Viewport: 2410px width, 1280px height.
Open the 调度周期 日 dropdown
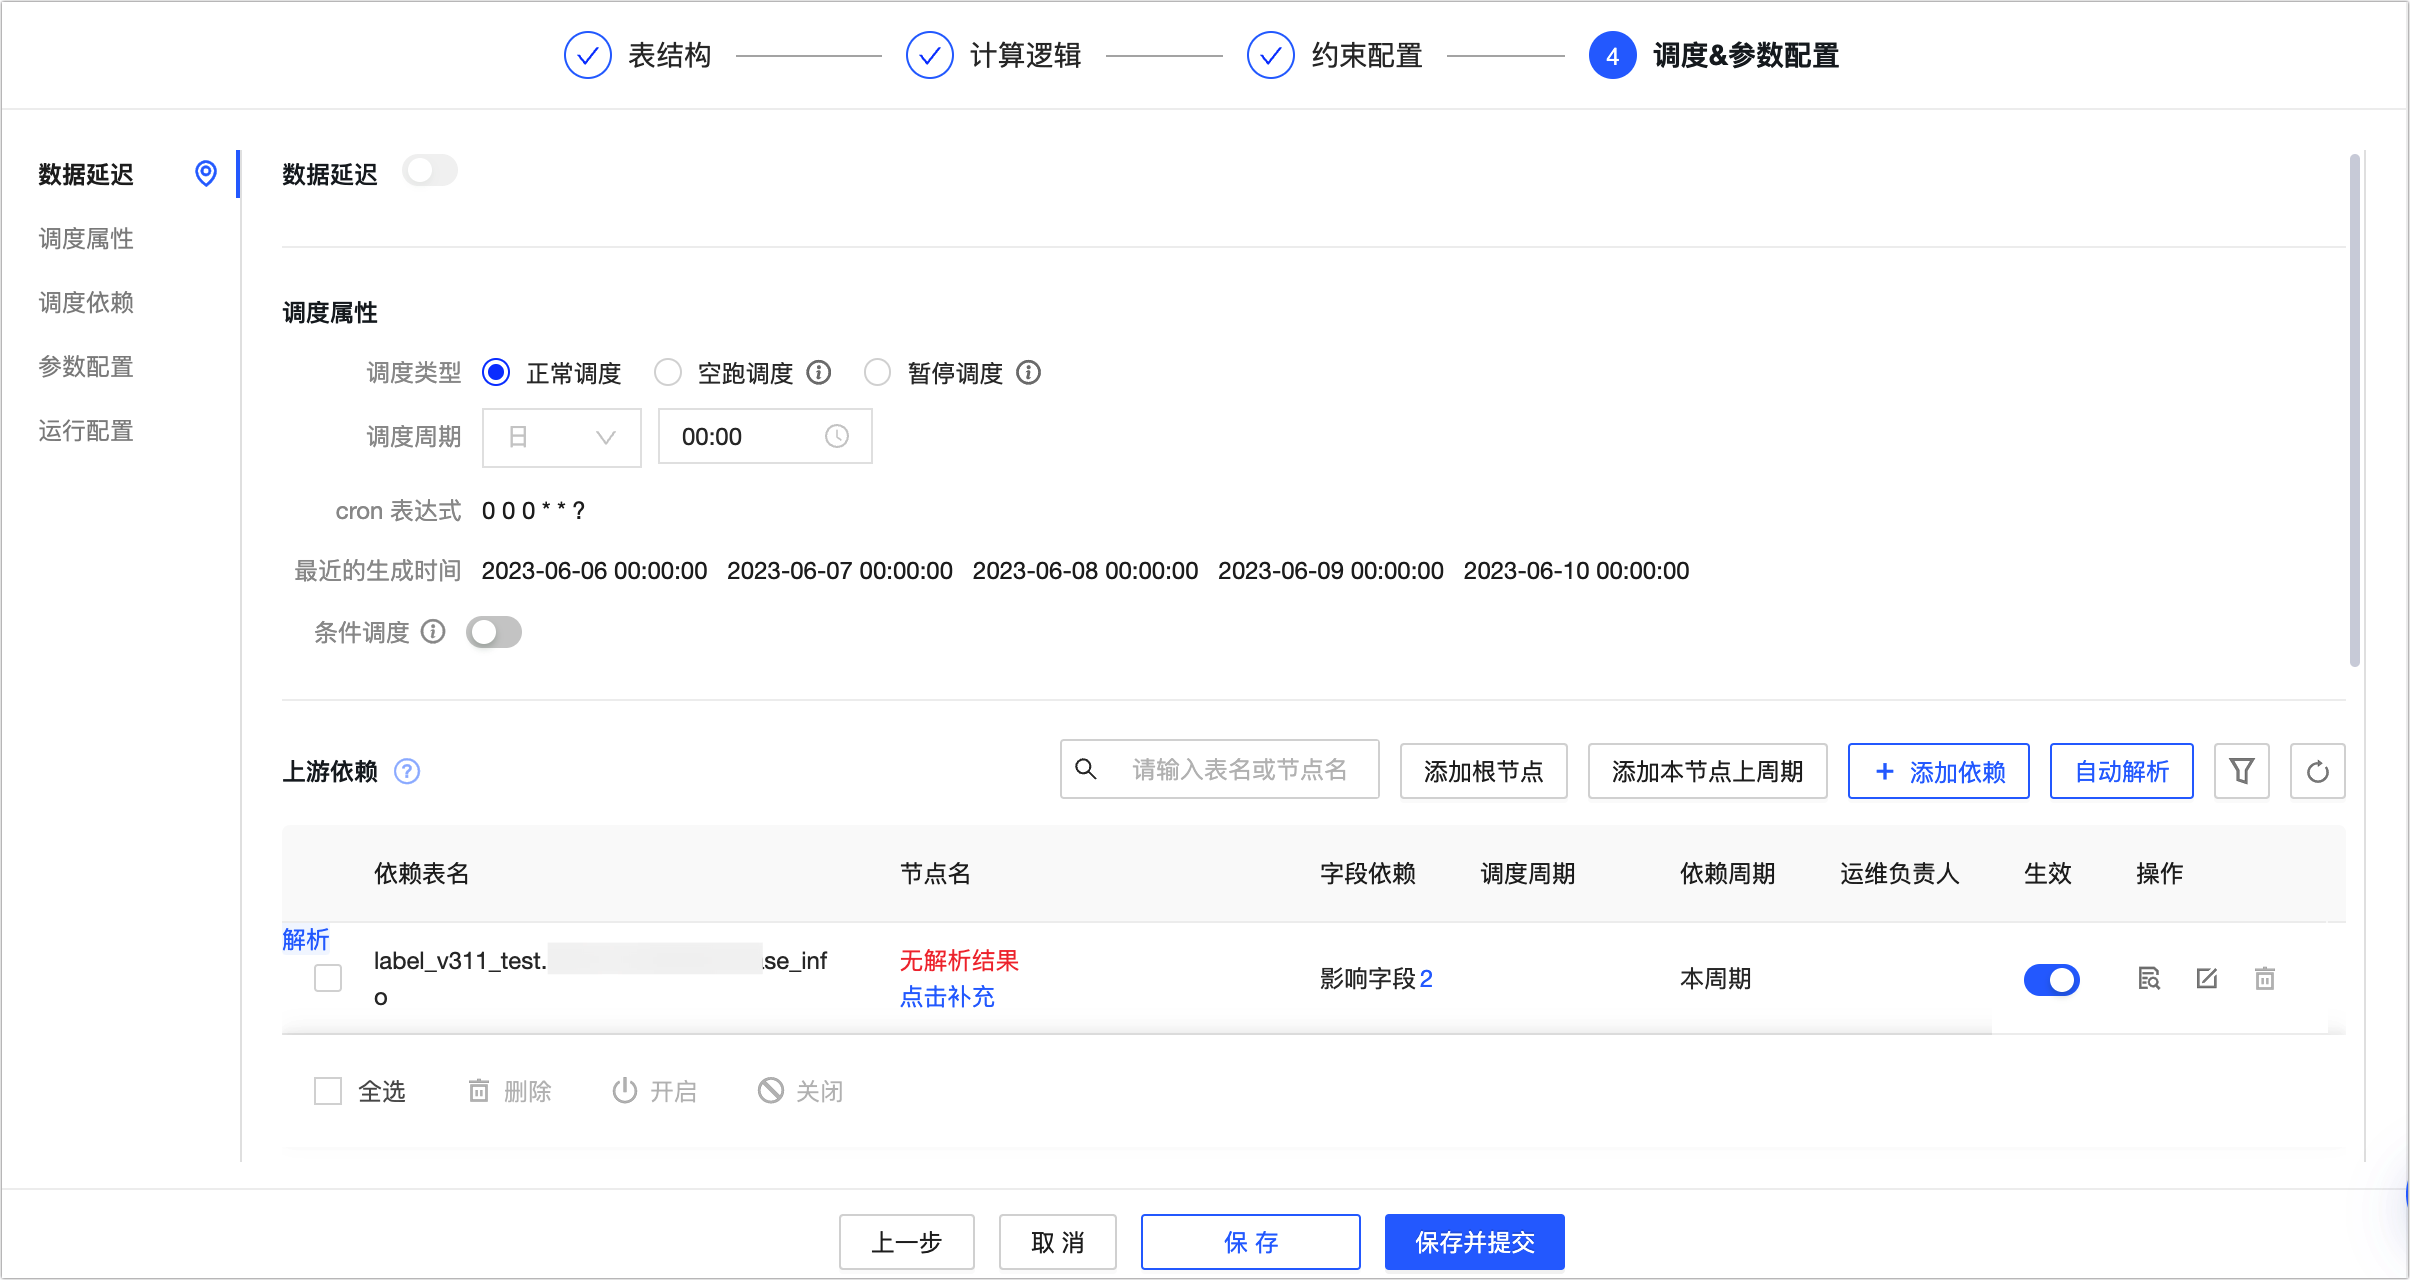pyautogui.click(x=561, y=437)
